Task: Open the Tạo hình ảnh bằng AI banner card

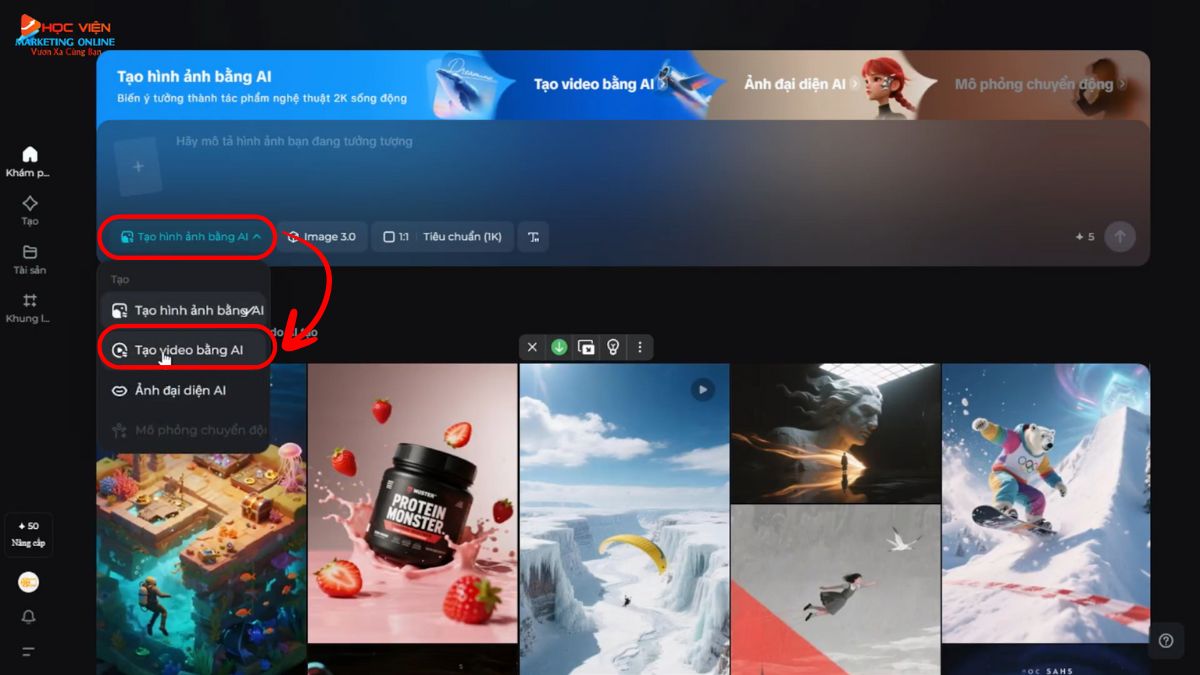Action: pos(305,85)
